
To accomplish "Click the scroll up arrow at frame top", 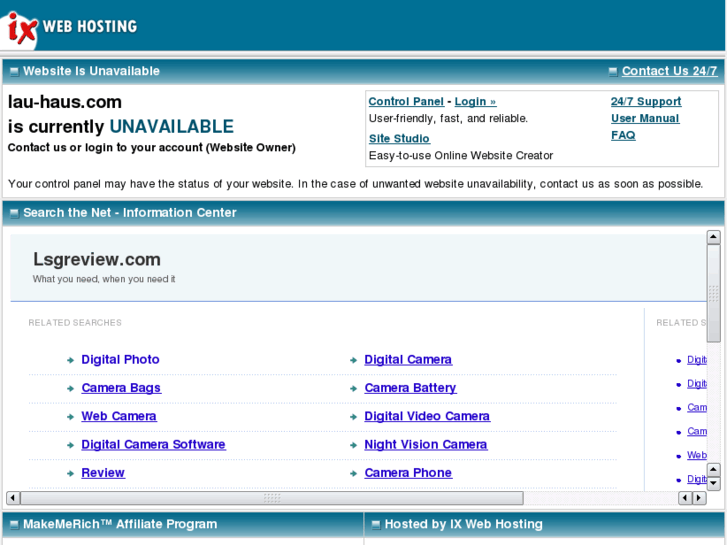I will [x=713, y=237].
